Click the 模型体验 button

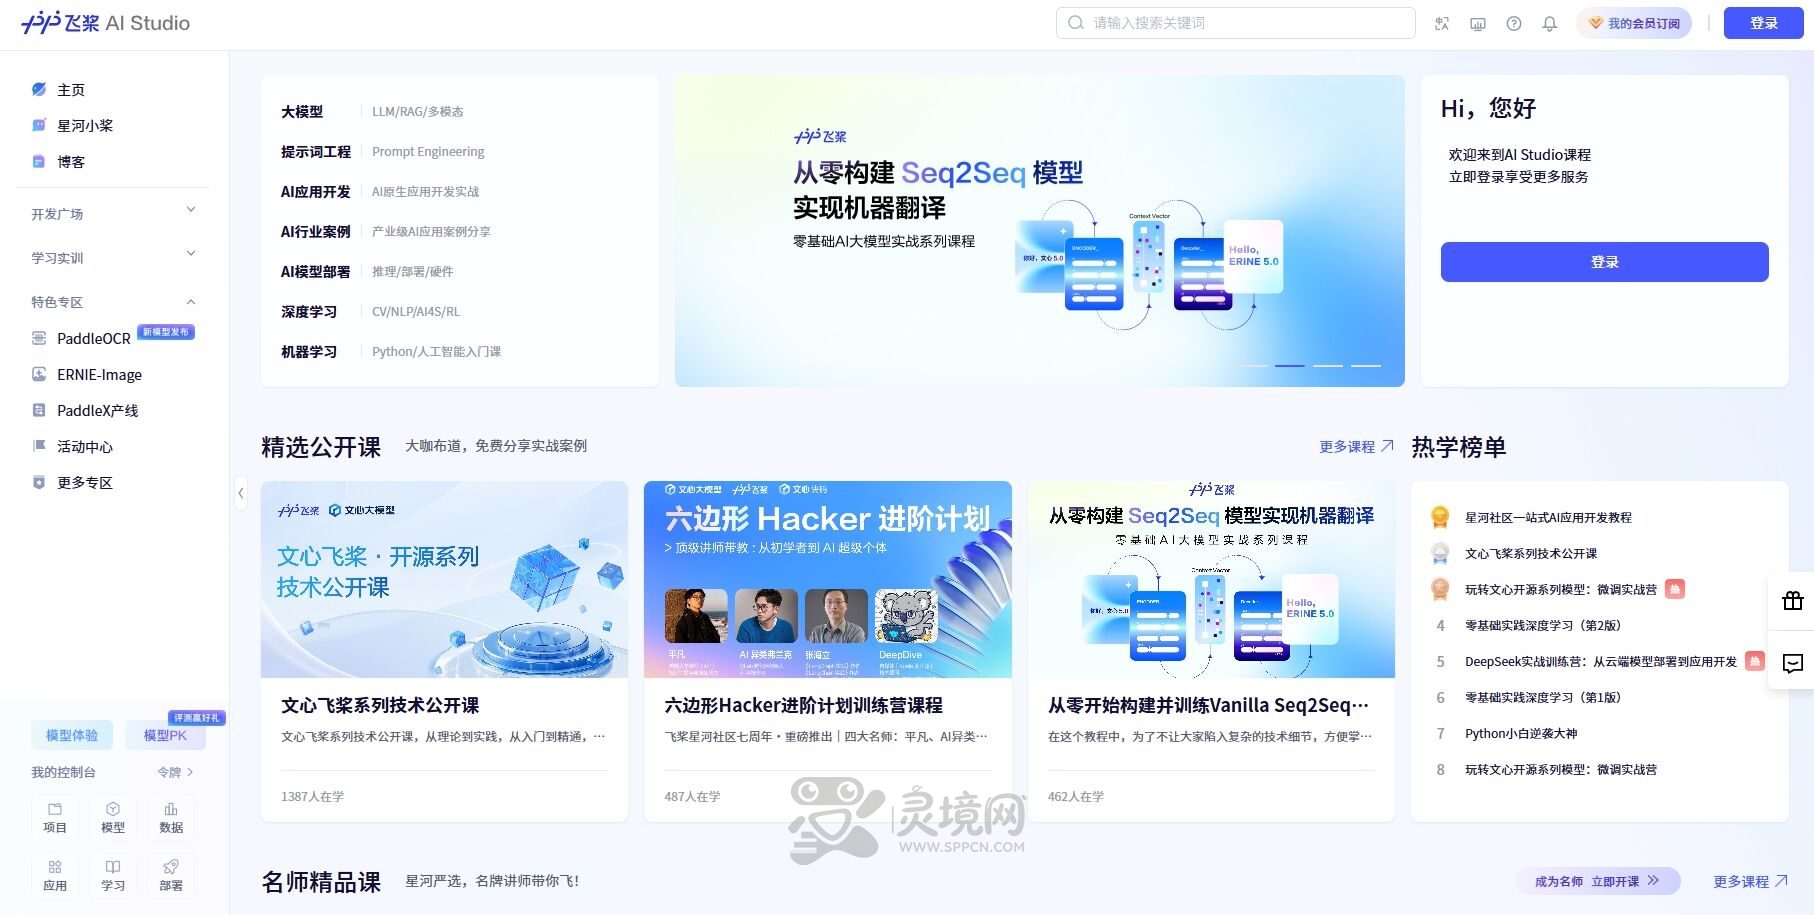pyautogui.click(x=72, y=735)
